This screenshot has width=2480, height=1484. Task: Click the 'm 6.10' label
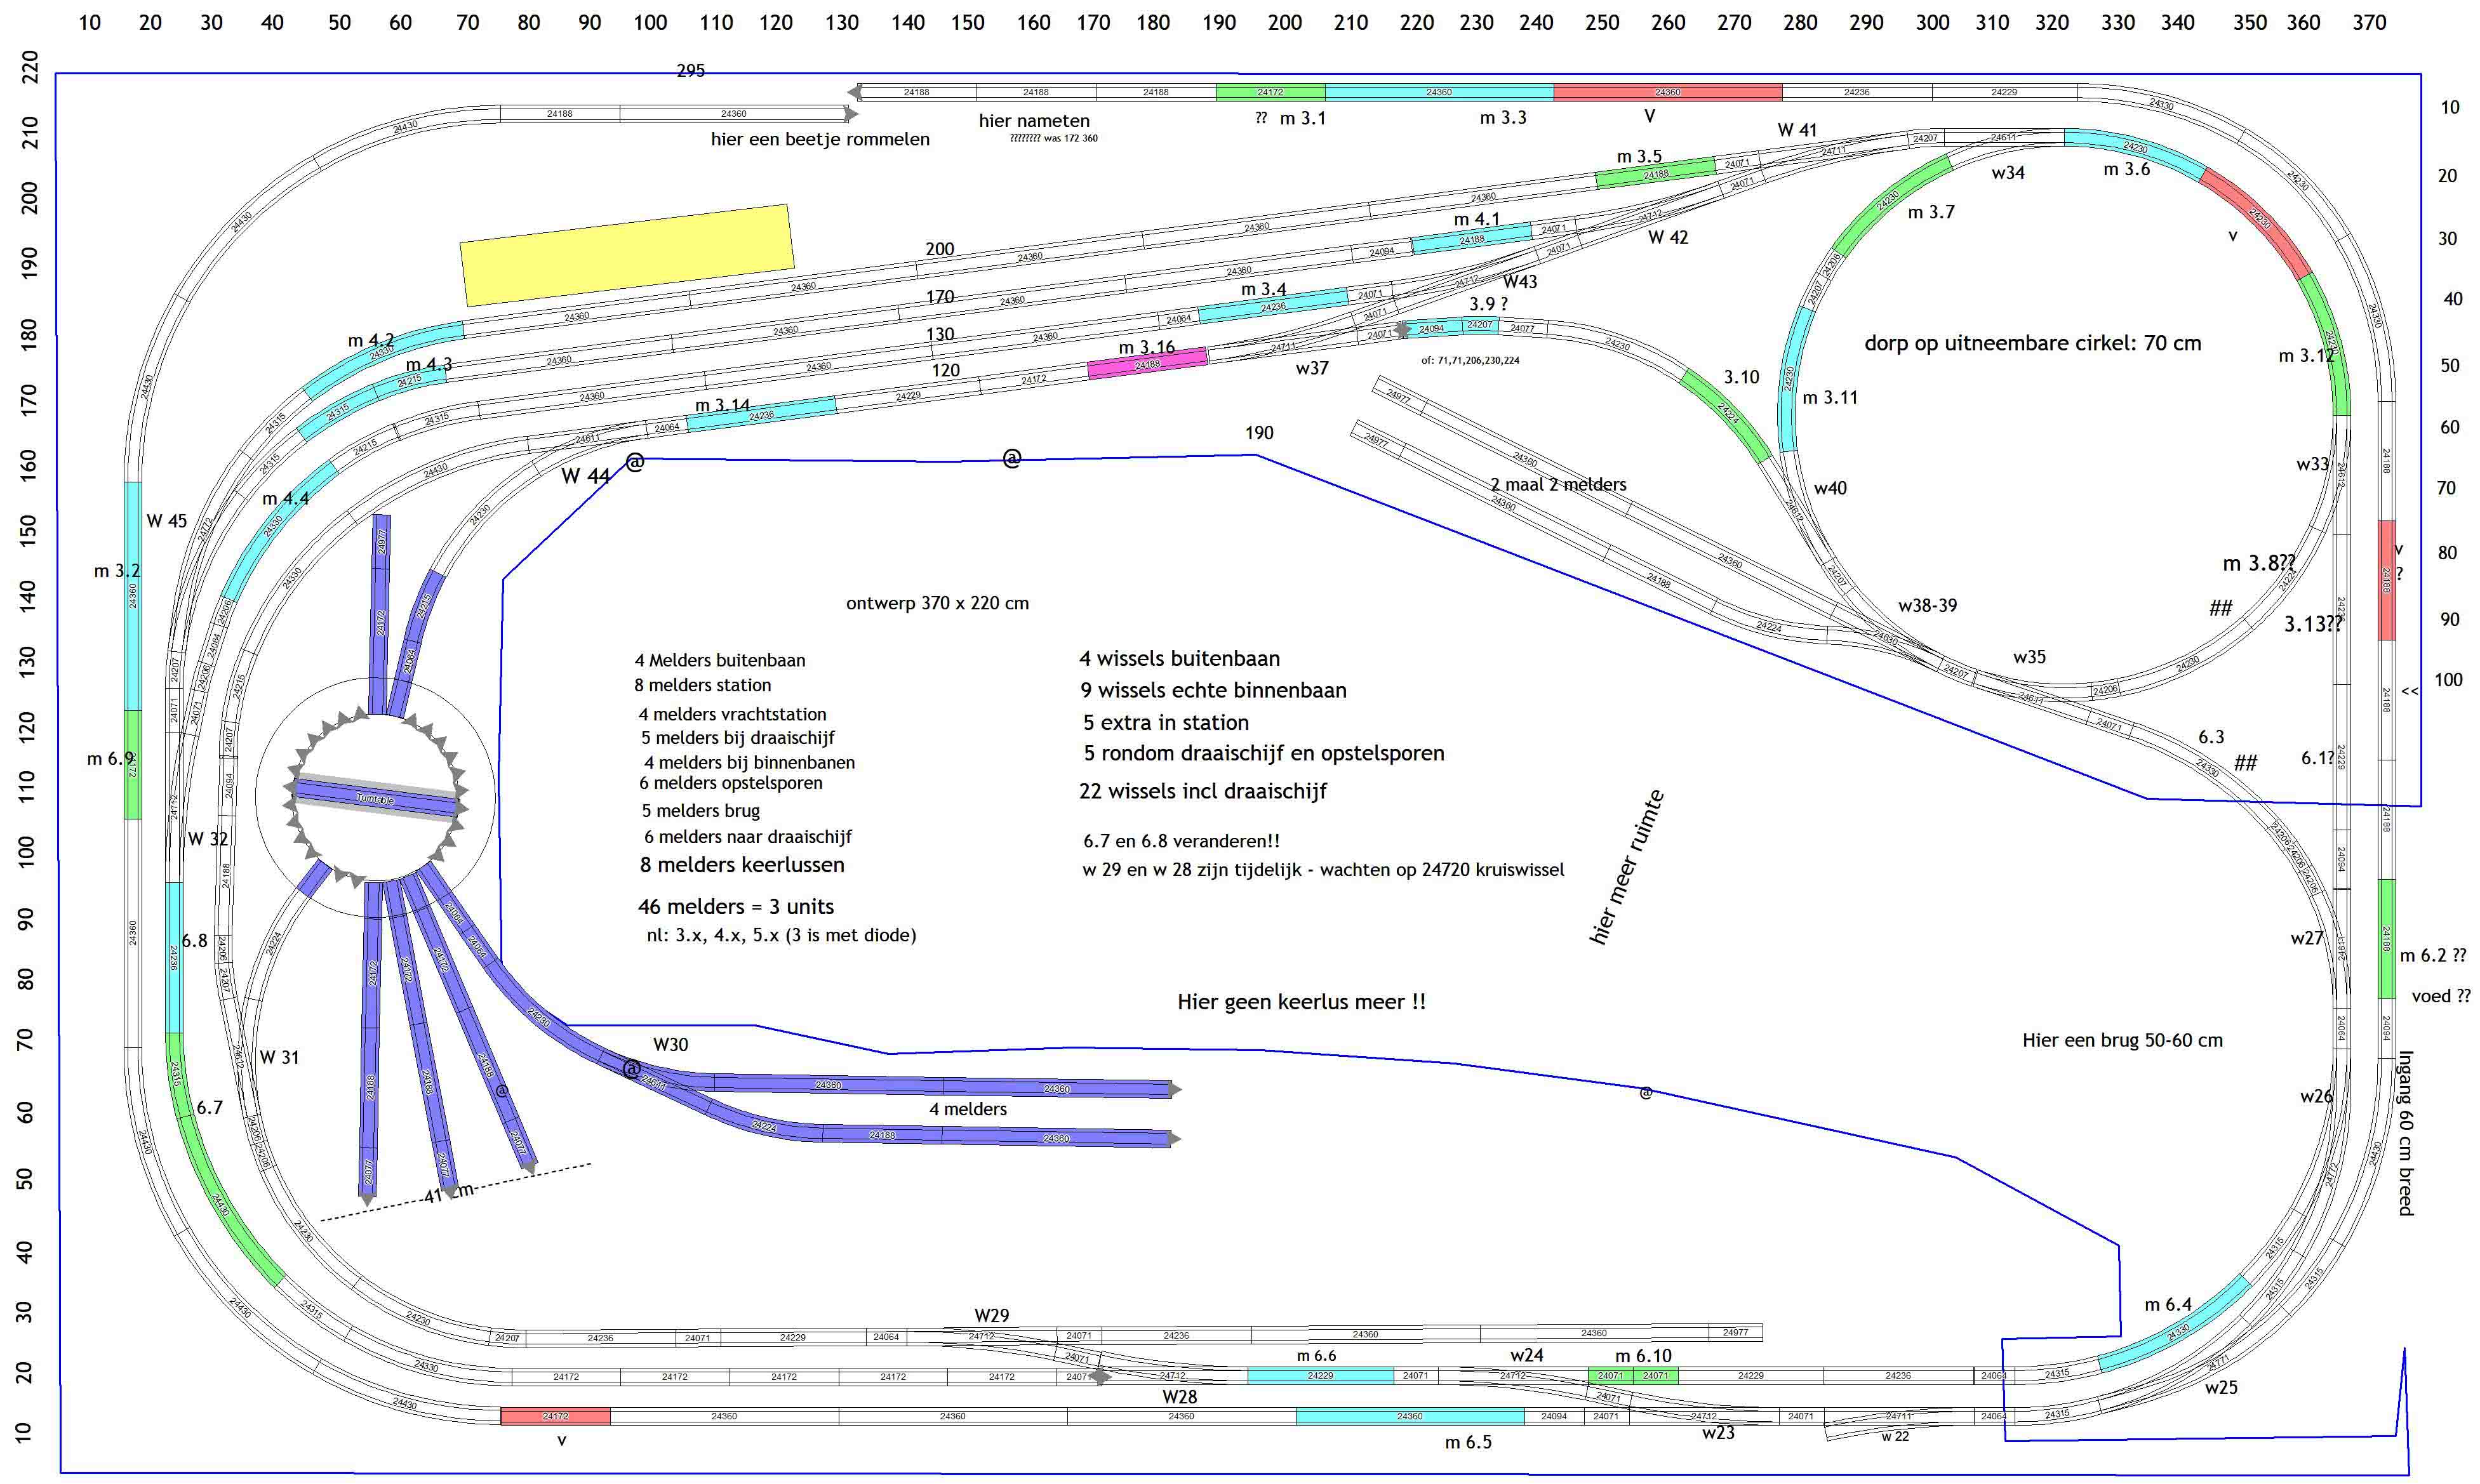tap(1643, 1356)
